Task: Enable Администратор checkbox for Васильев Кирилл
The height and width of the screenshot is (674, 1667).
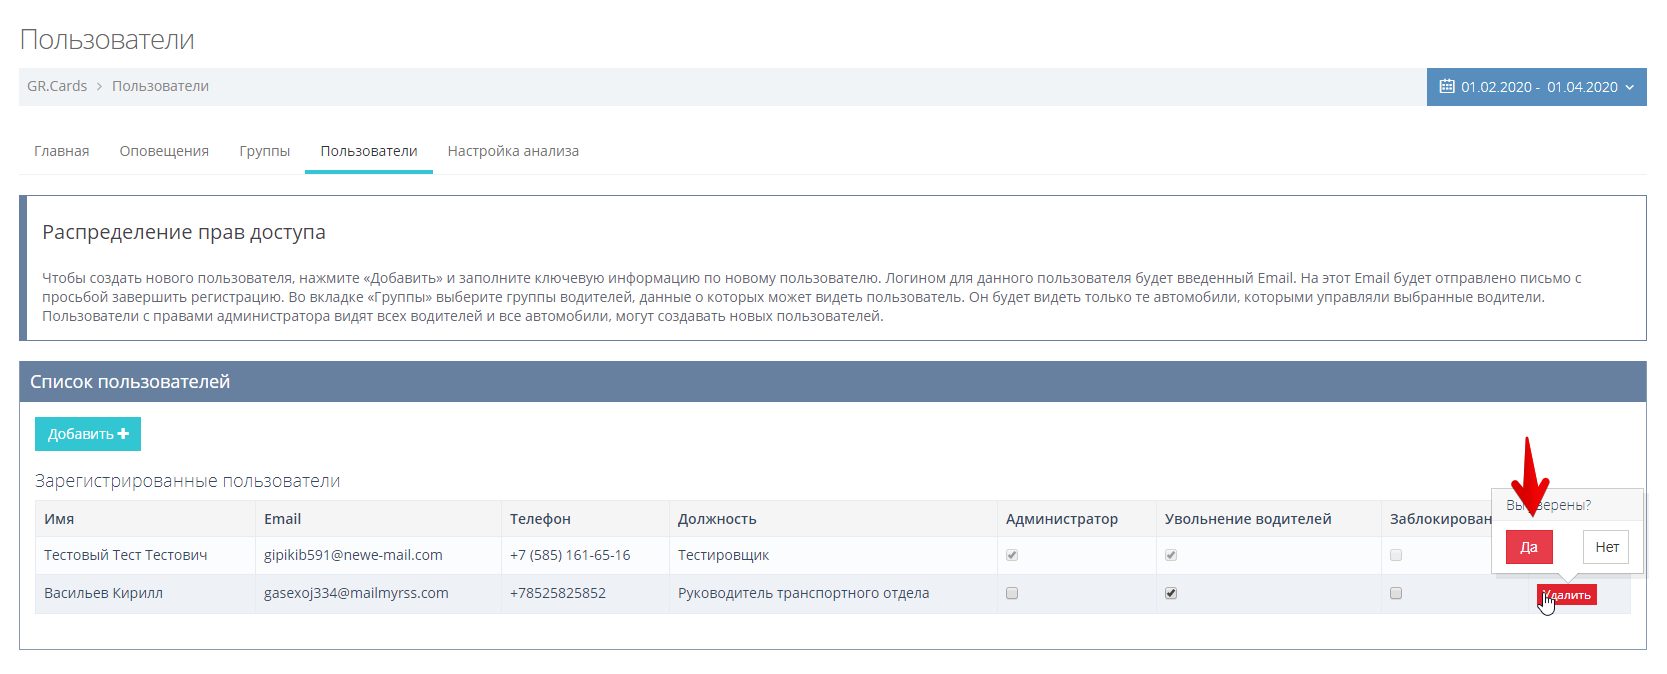Action: point(1012,593)
